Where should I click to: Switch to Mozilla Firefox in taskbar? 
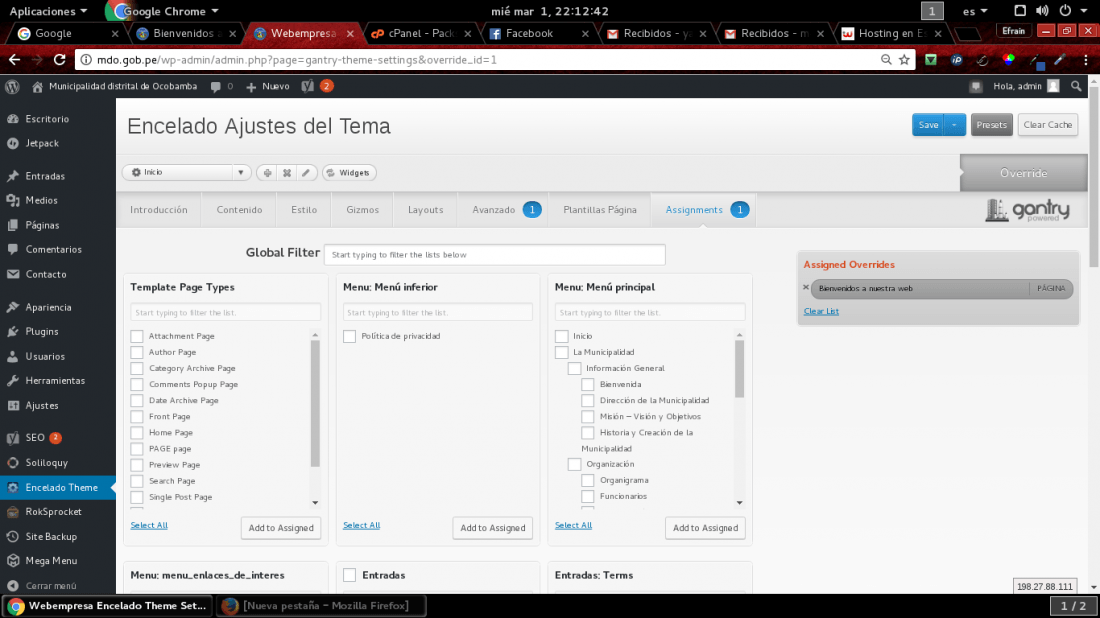[x=320, y=606]
